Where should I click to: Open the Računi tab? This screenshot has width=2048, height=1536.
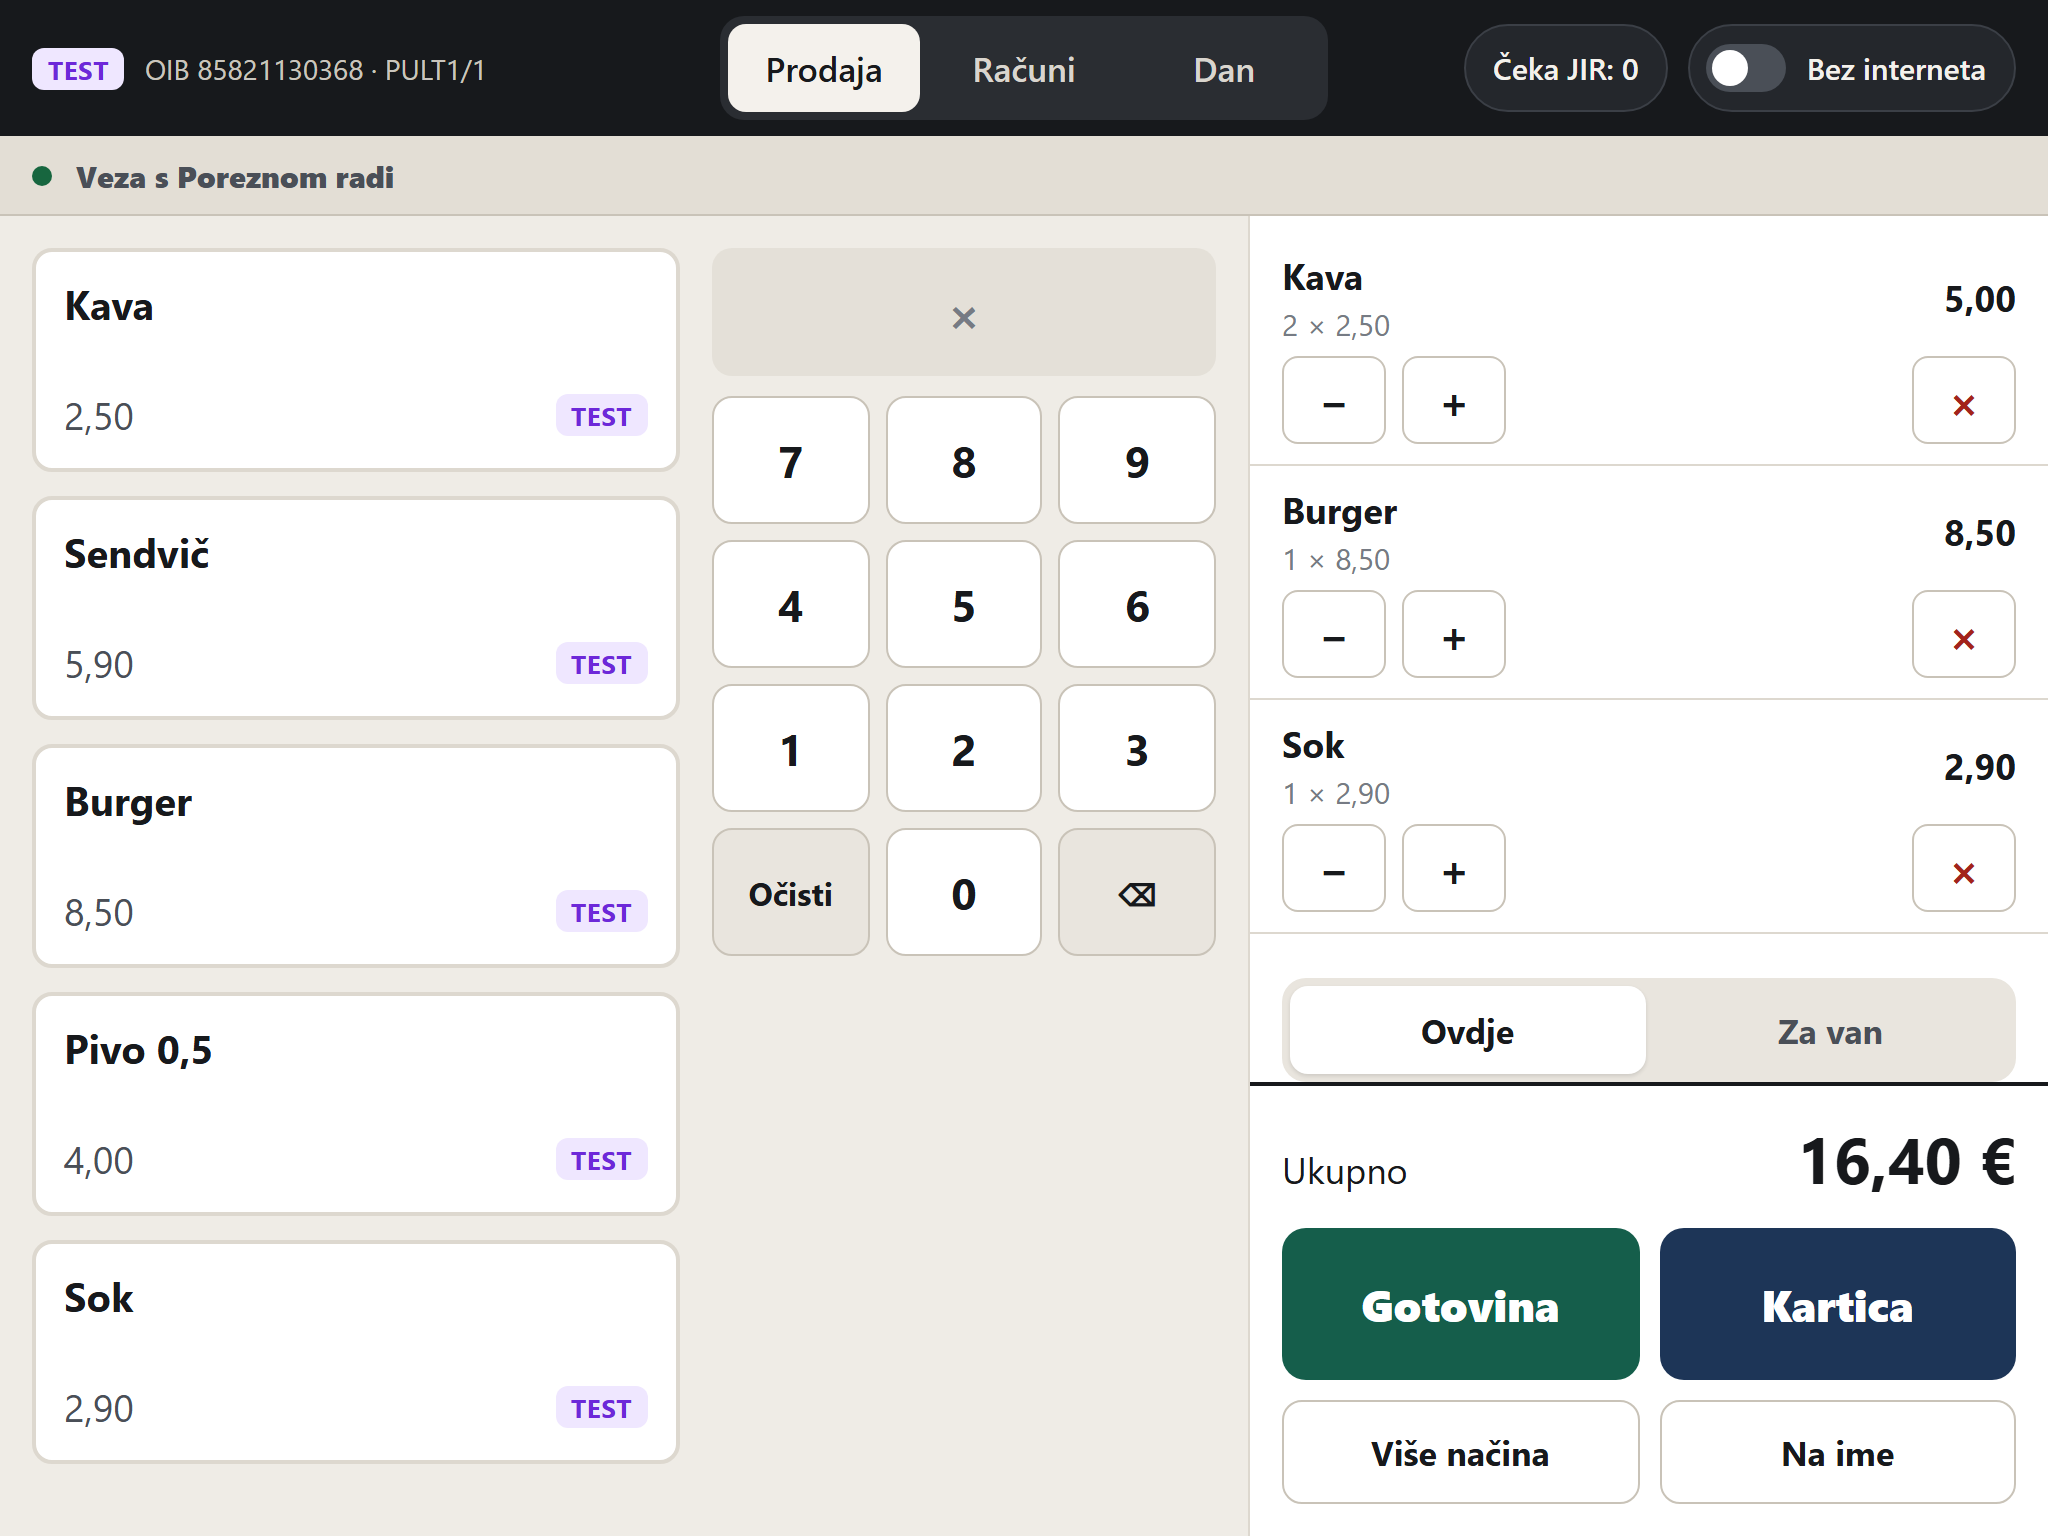tap(1024, 69)
